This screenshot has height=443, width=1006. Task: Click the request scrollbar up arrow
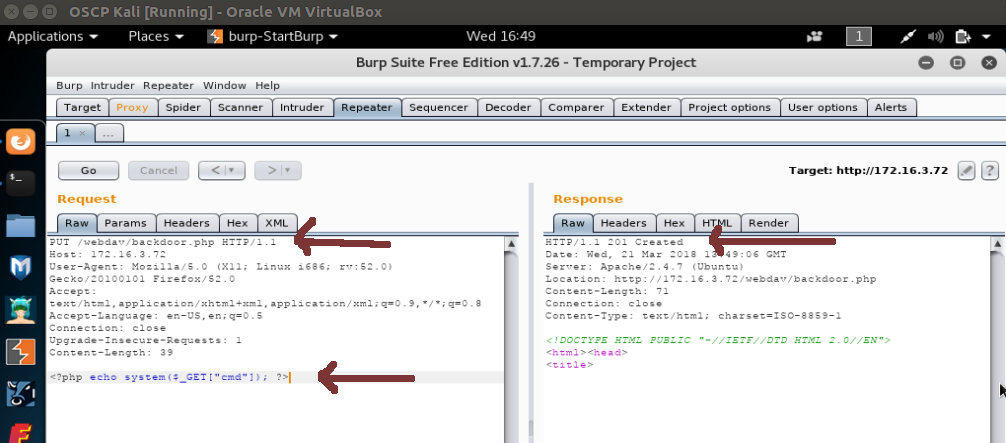click(x=511, y=244)
